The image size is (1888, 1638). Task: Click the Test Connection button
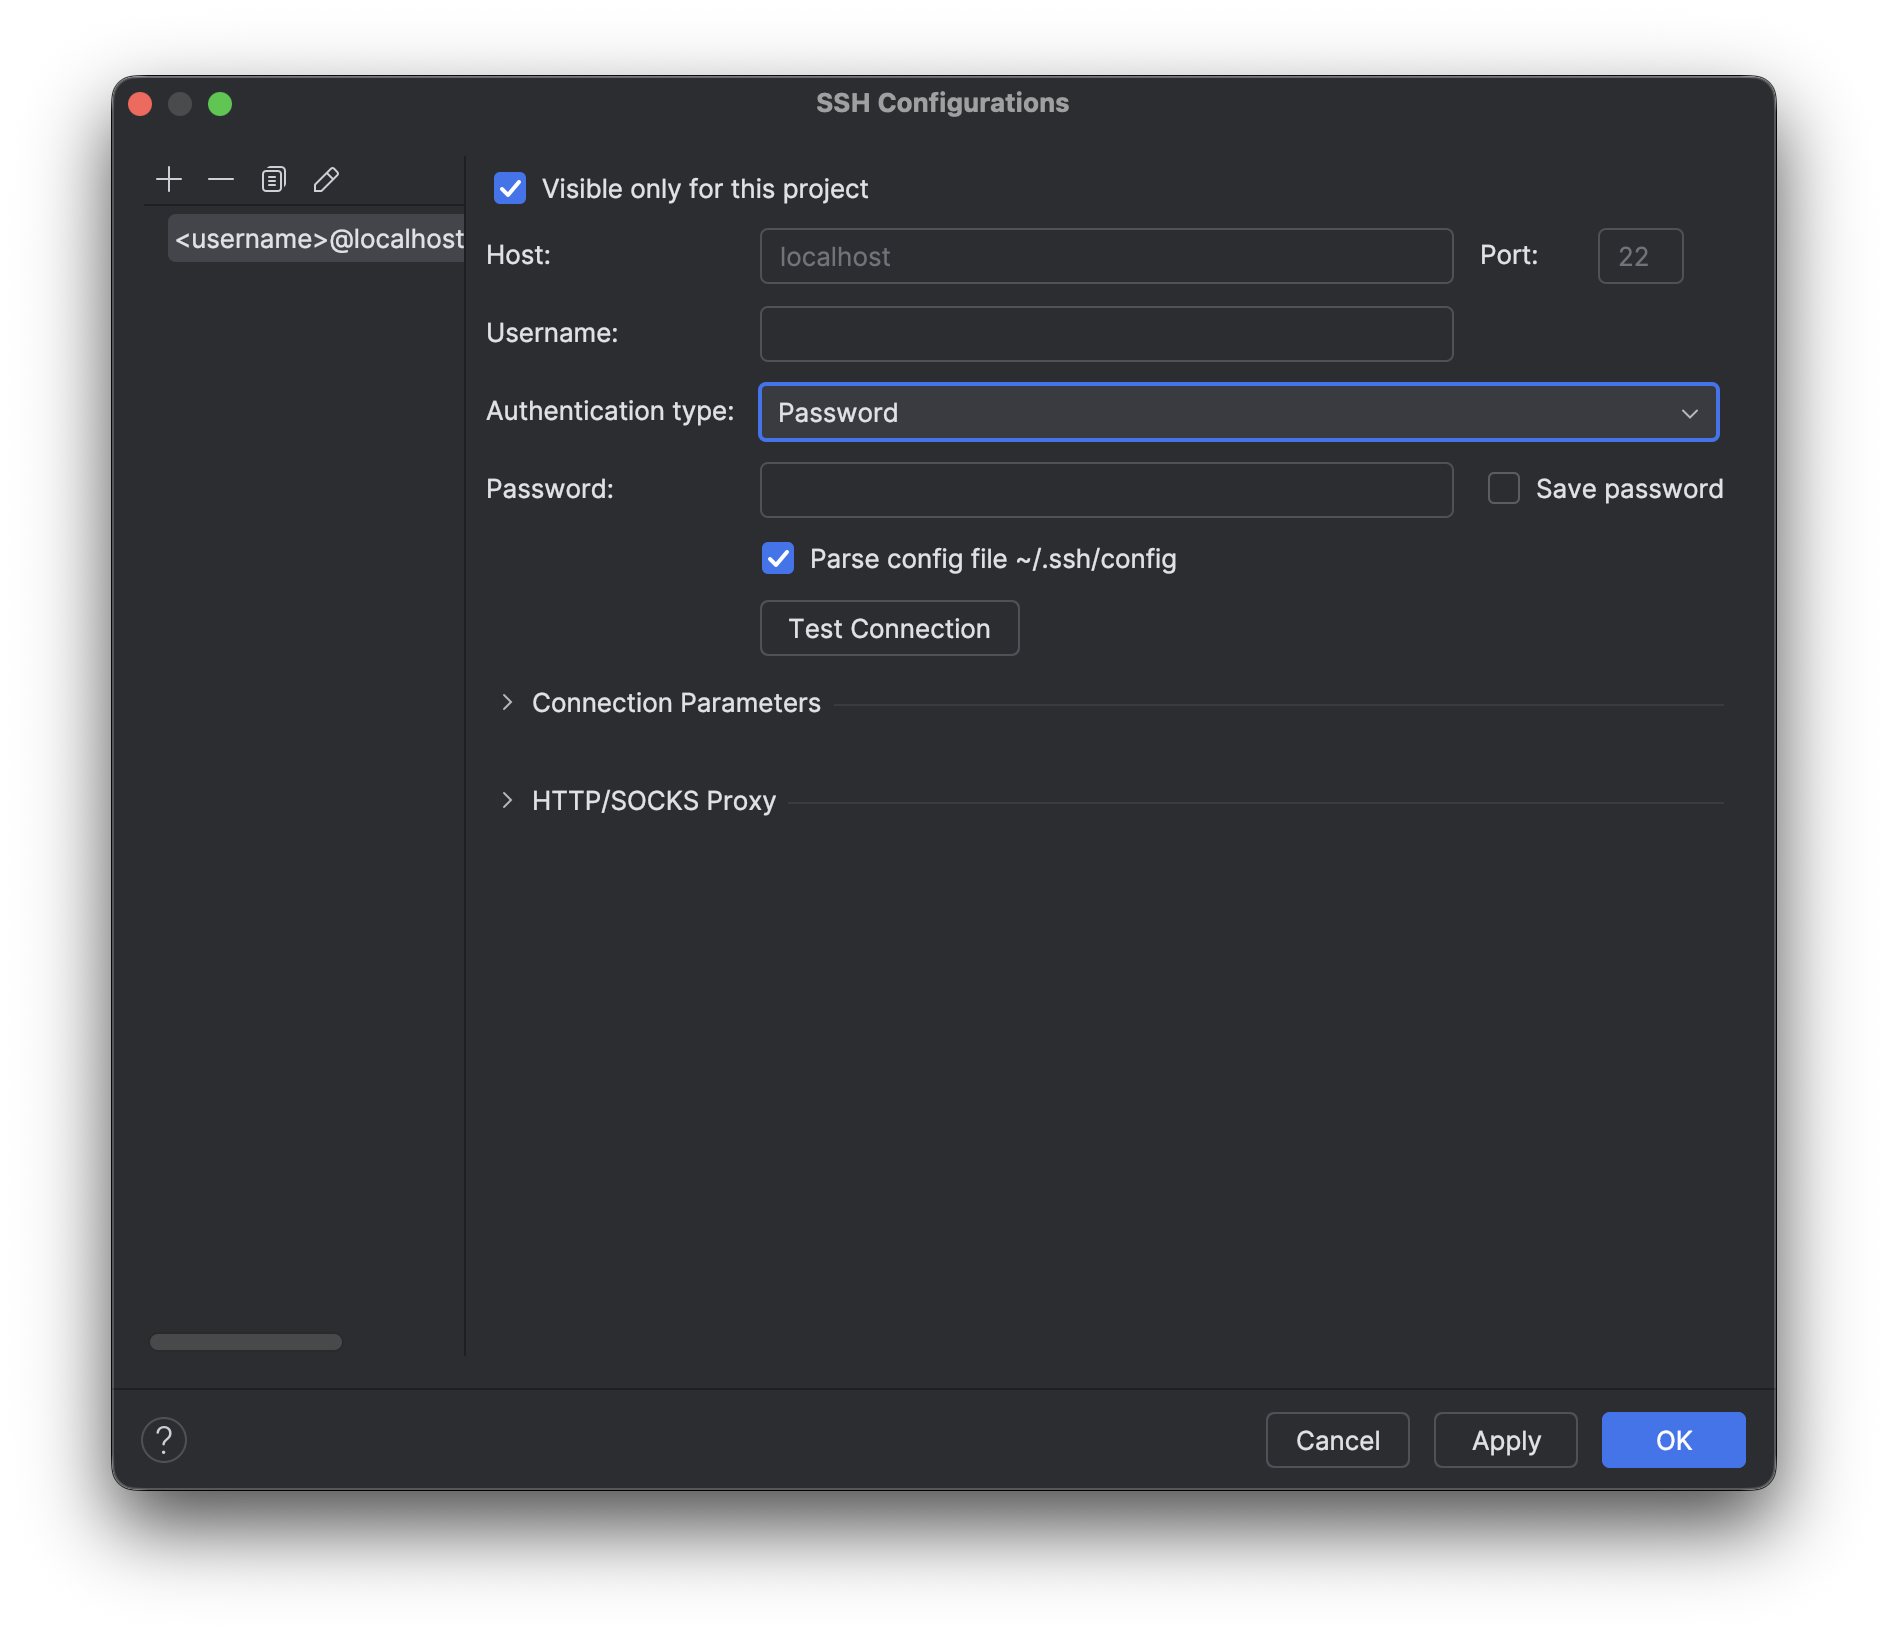pyautogui.click(x=889, y=628)
